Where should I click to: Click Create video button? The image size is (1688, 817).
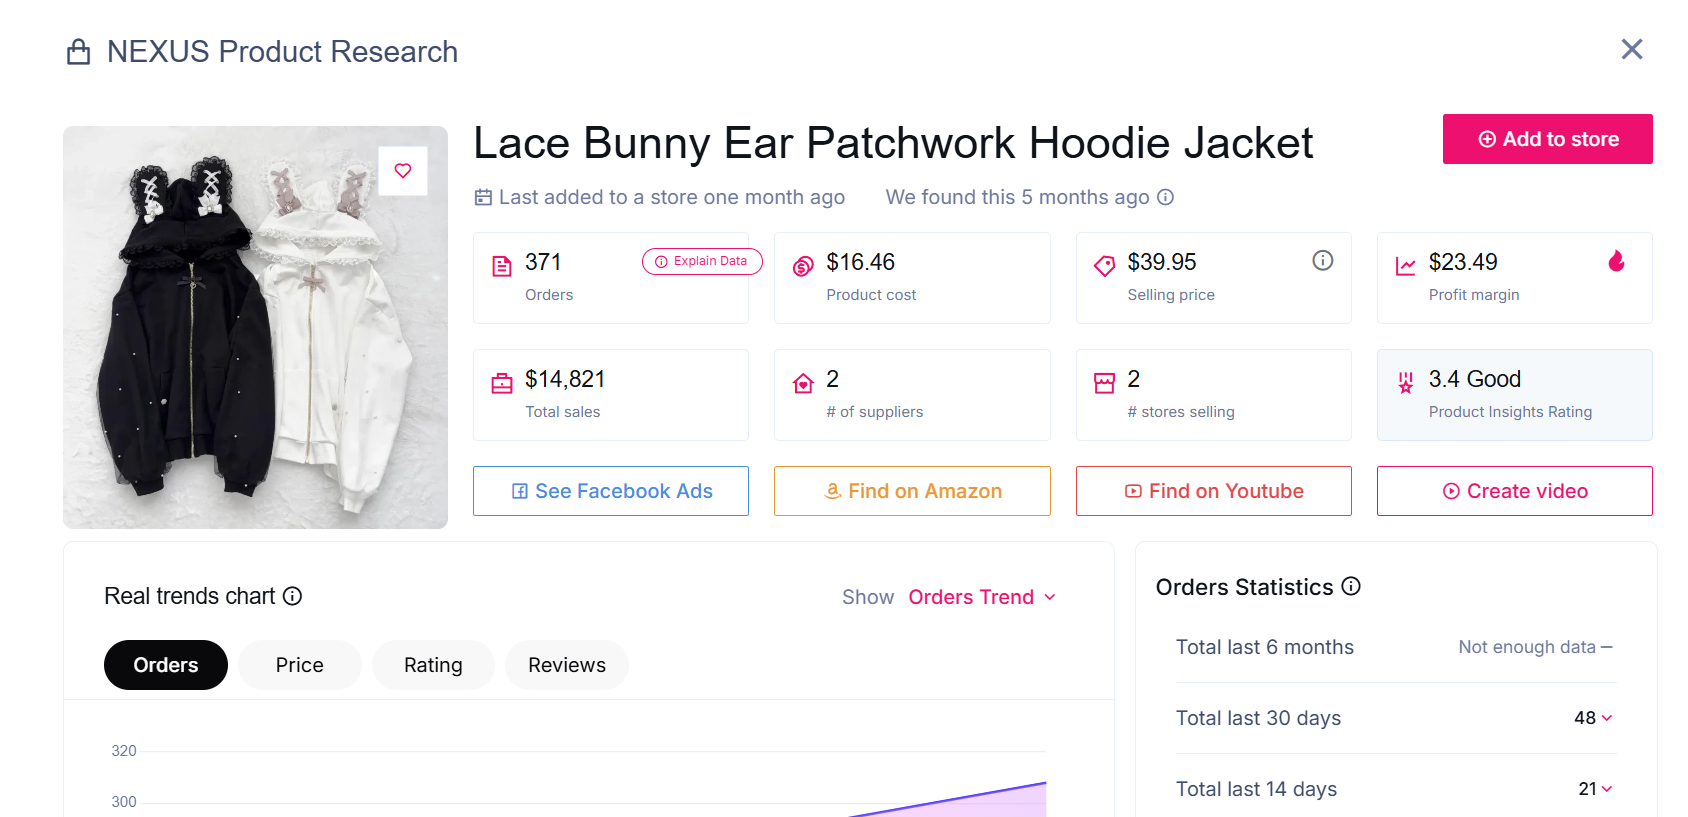[1514, 491]
